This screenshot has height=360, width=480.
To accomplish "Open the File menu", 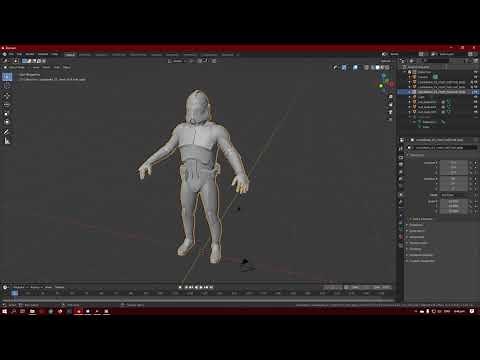I will pos(11,54).
